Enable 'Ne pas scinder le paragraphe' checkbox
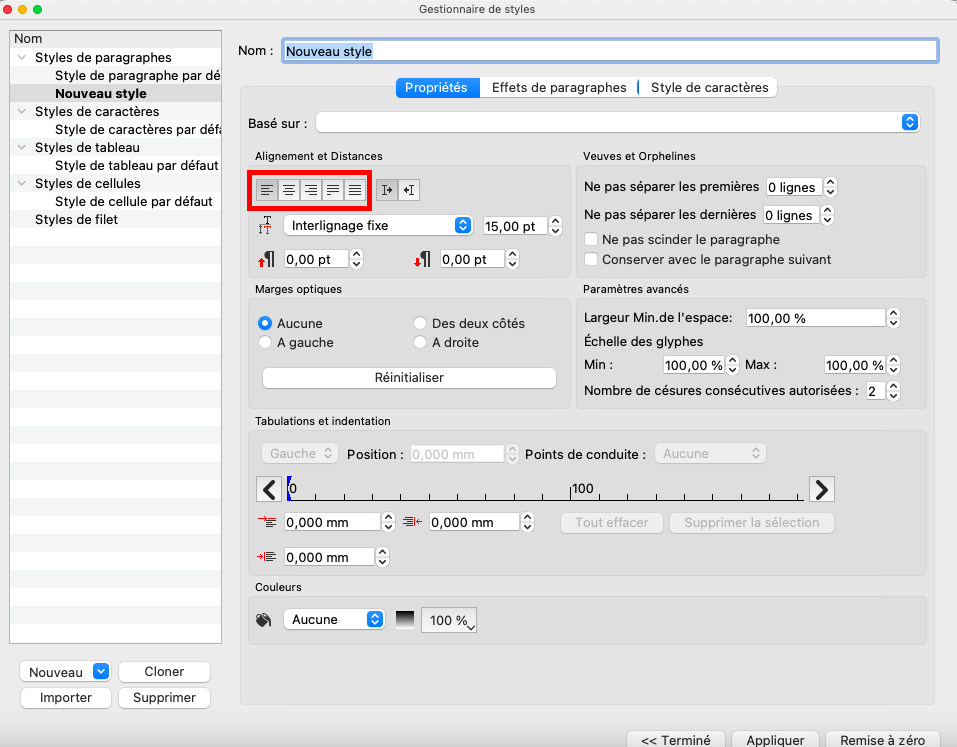The width and height of the screenshot is (957, 747). point(592,240)
